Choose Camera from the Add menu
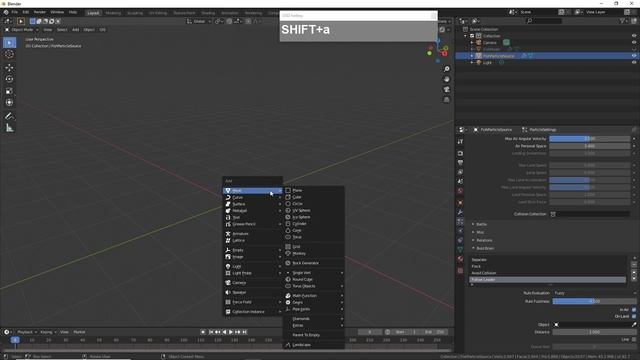Image resolution: width=640 pixels, height=360 pixels. (x=253, y=282)
